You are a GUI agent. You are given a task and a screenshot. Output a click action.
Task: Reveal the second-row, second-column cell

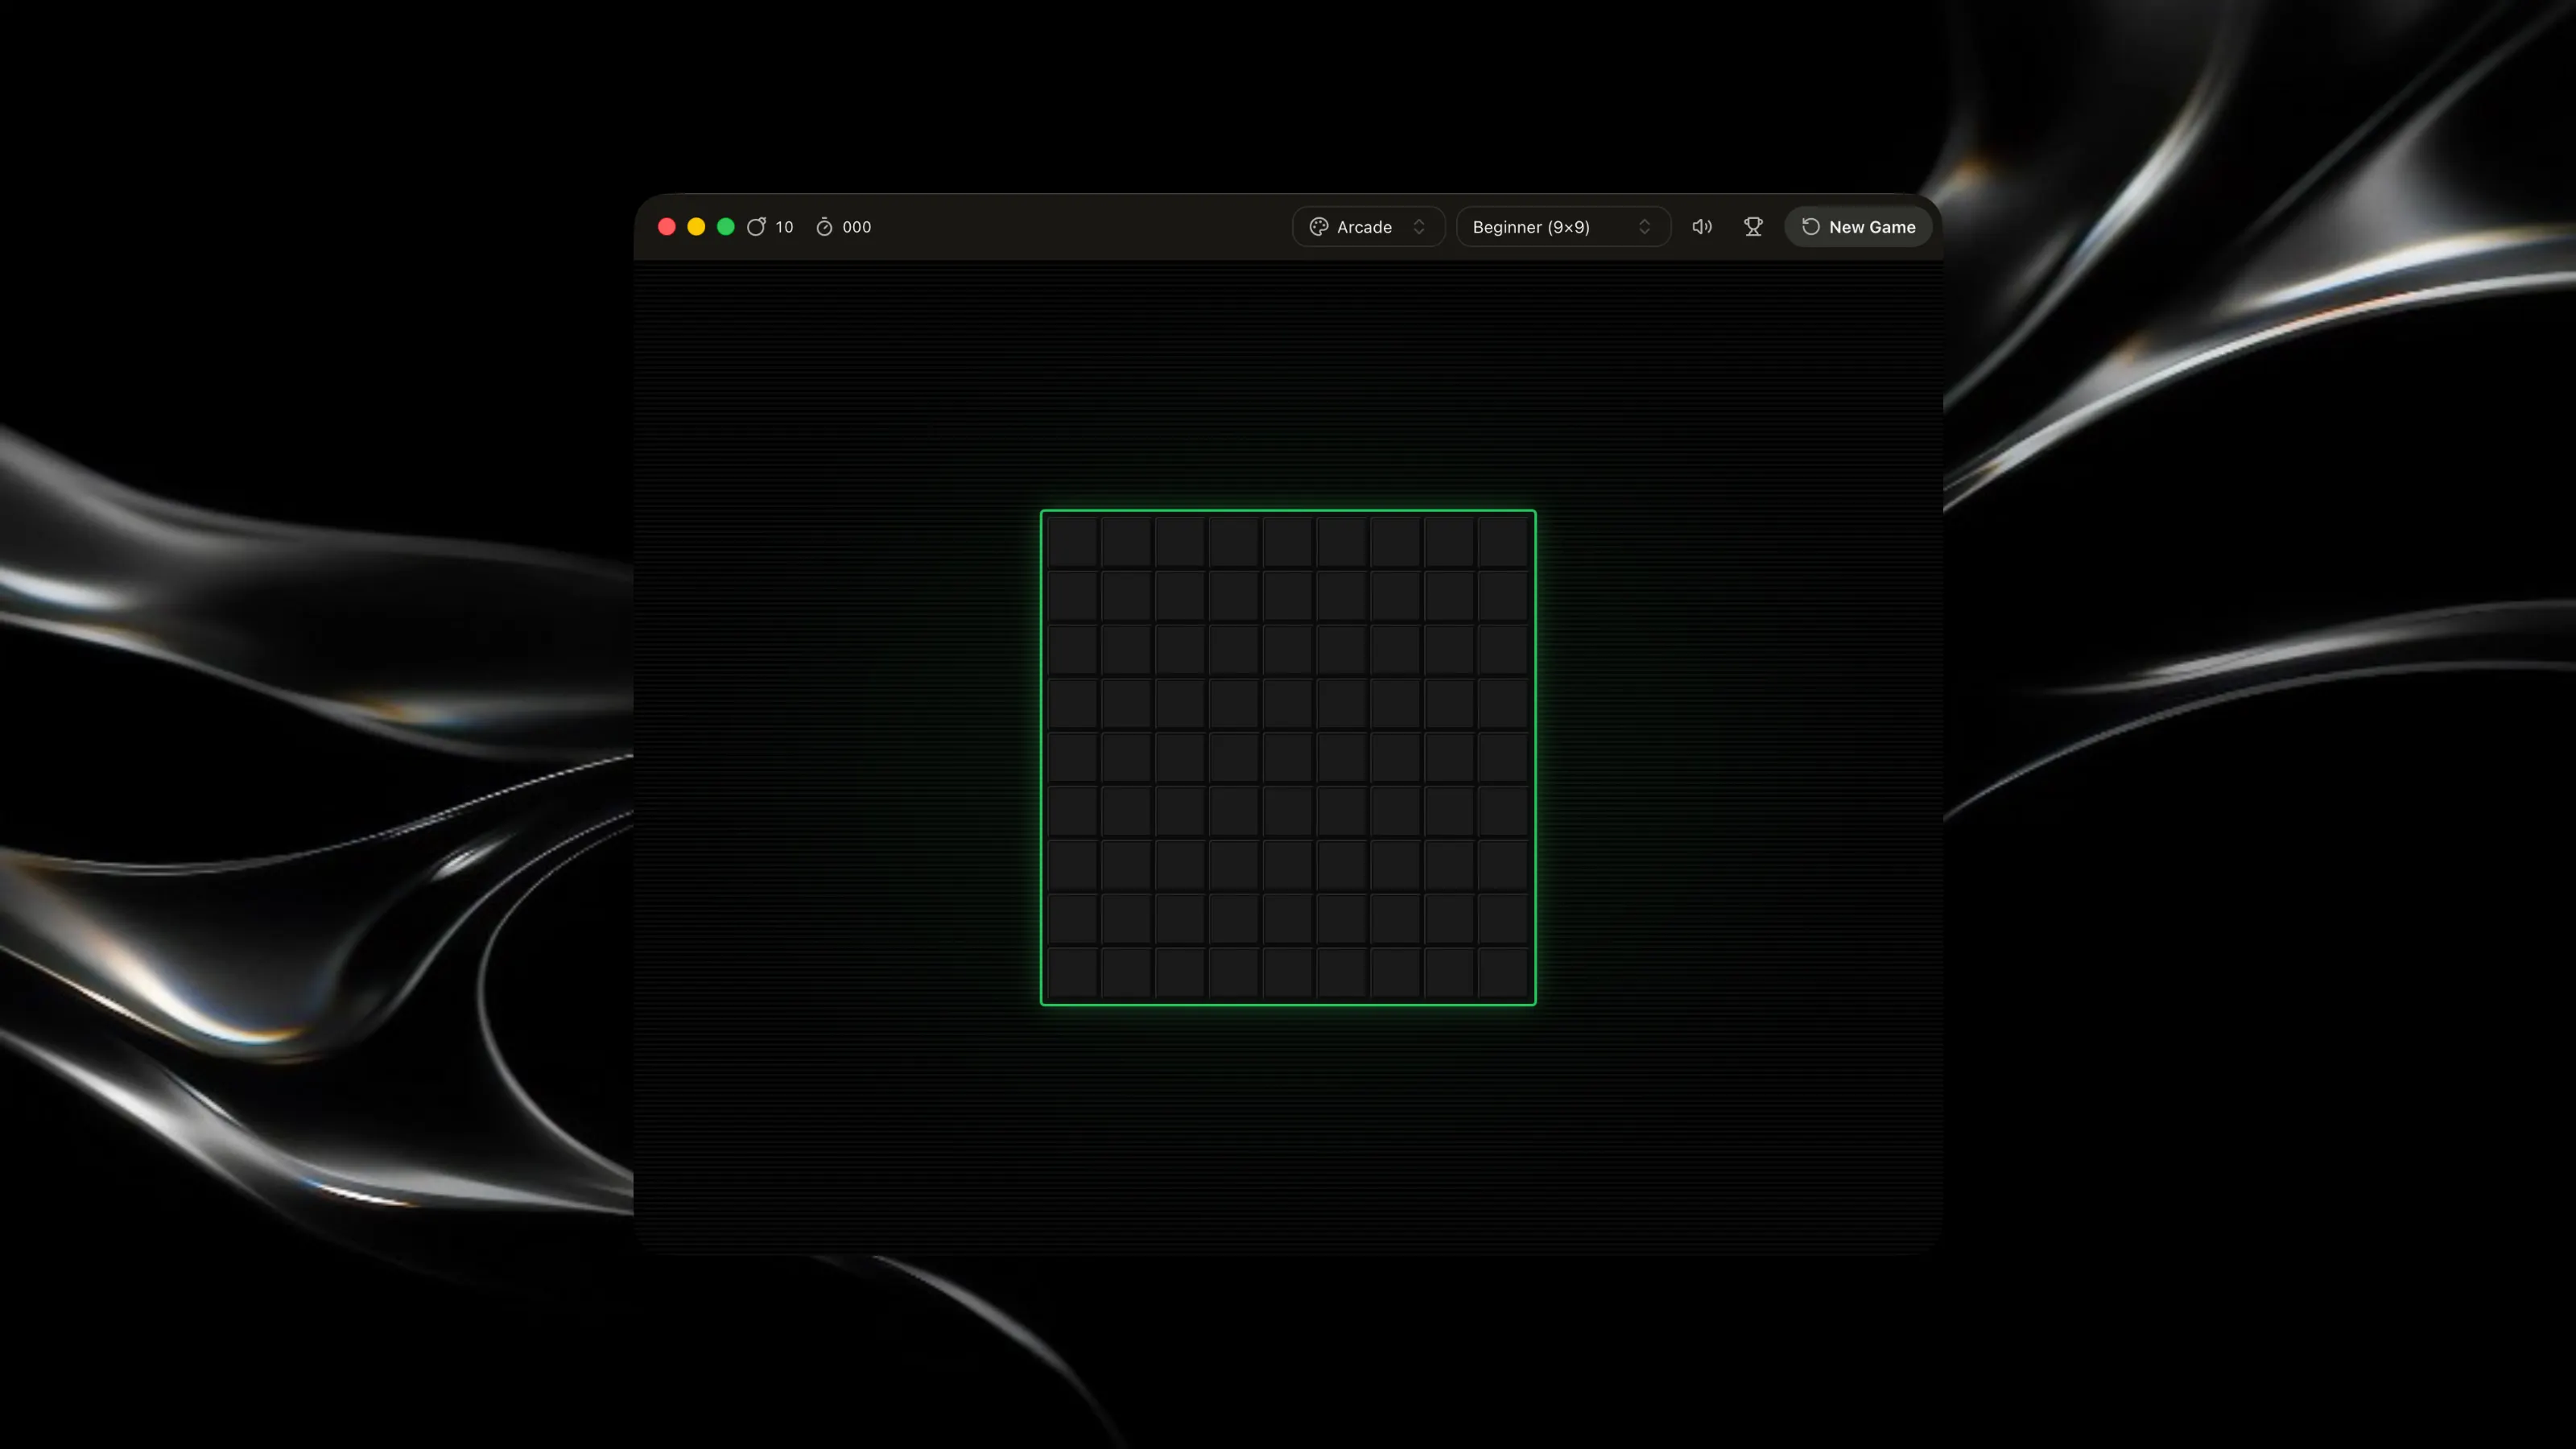(1127, 596)
